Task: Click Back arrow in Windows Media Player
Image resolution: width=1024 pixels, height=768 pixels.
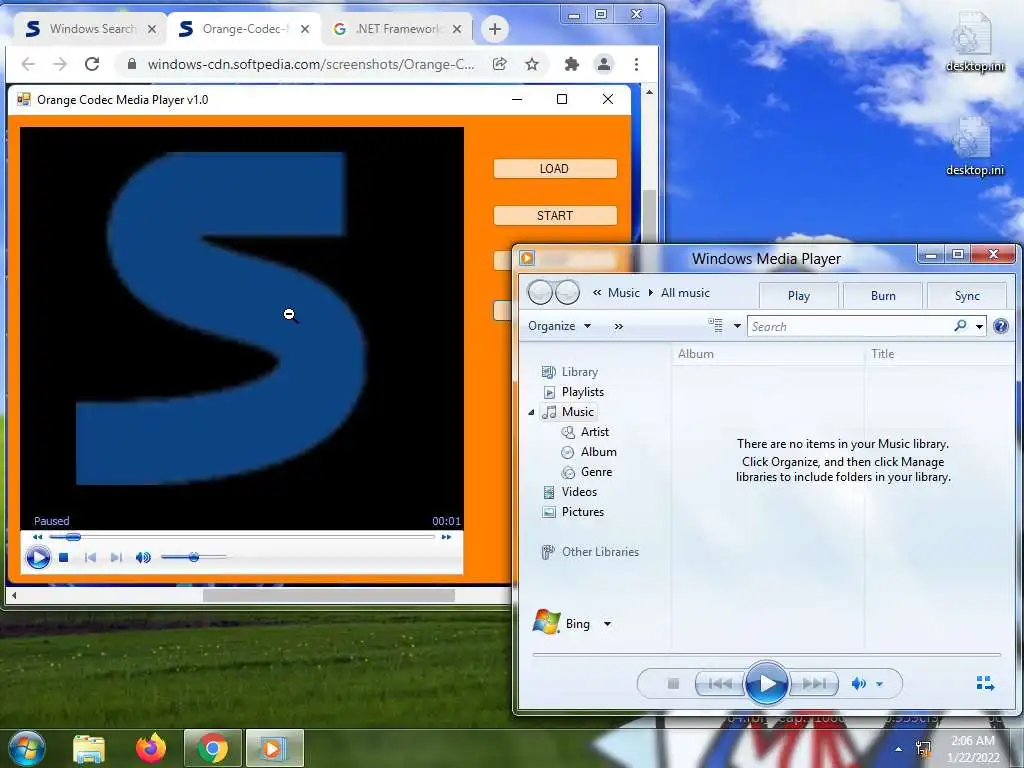Action: point(540,293)
